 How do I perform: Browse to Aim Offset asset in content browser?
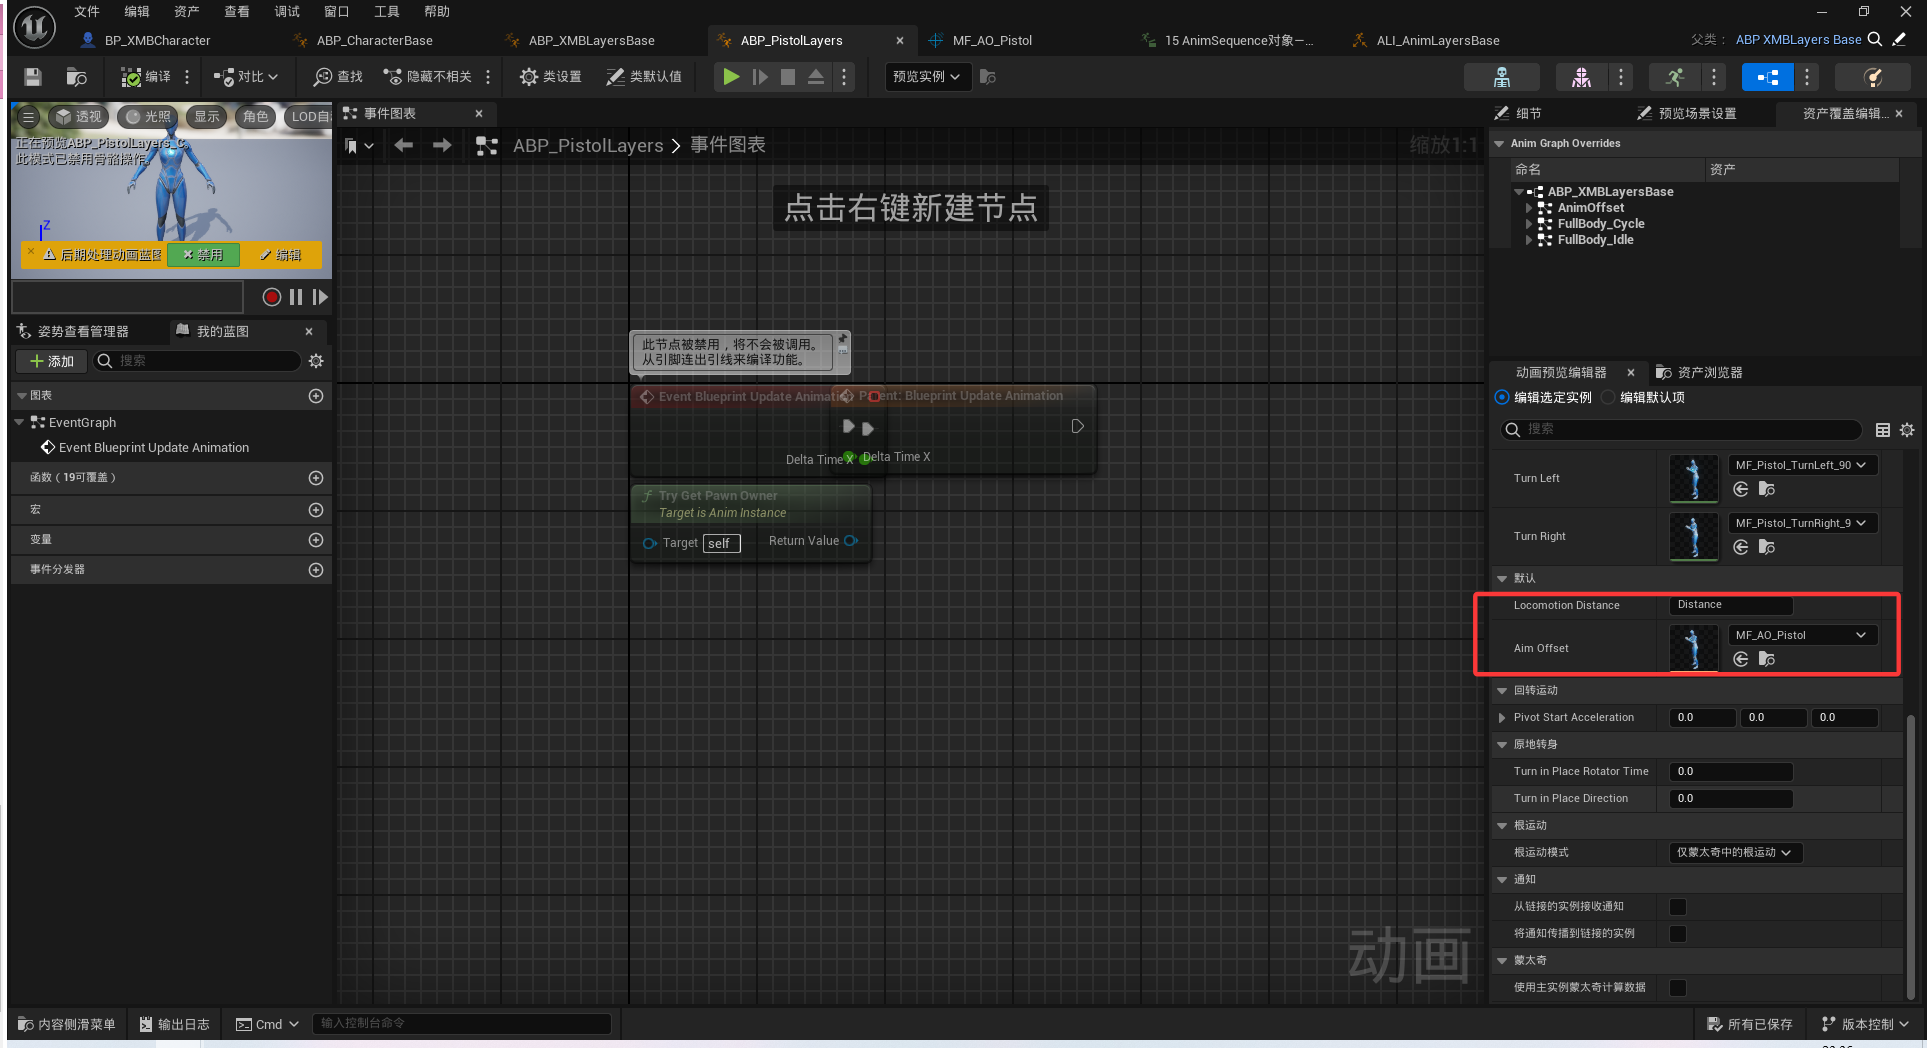point(1767,659)
